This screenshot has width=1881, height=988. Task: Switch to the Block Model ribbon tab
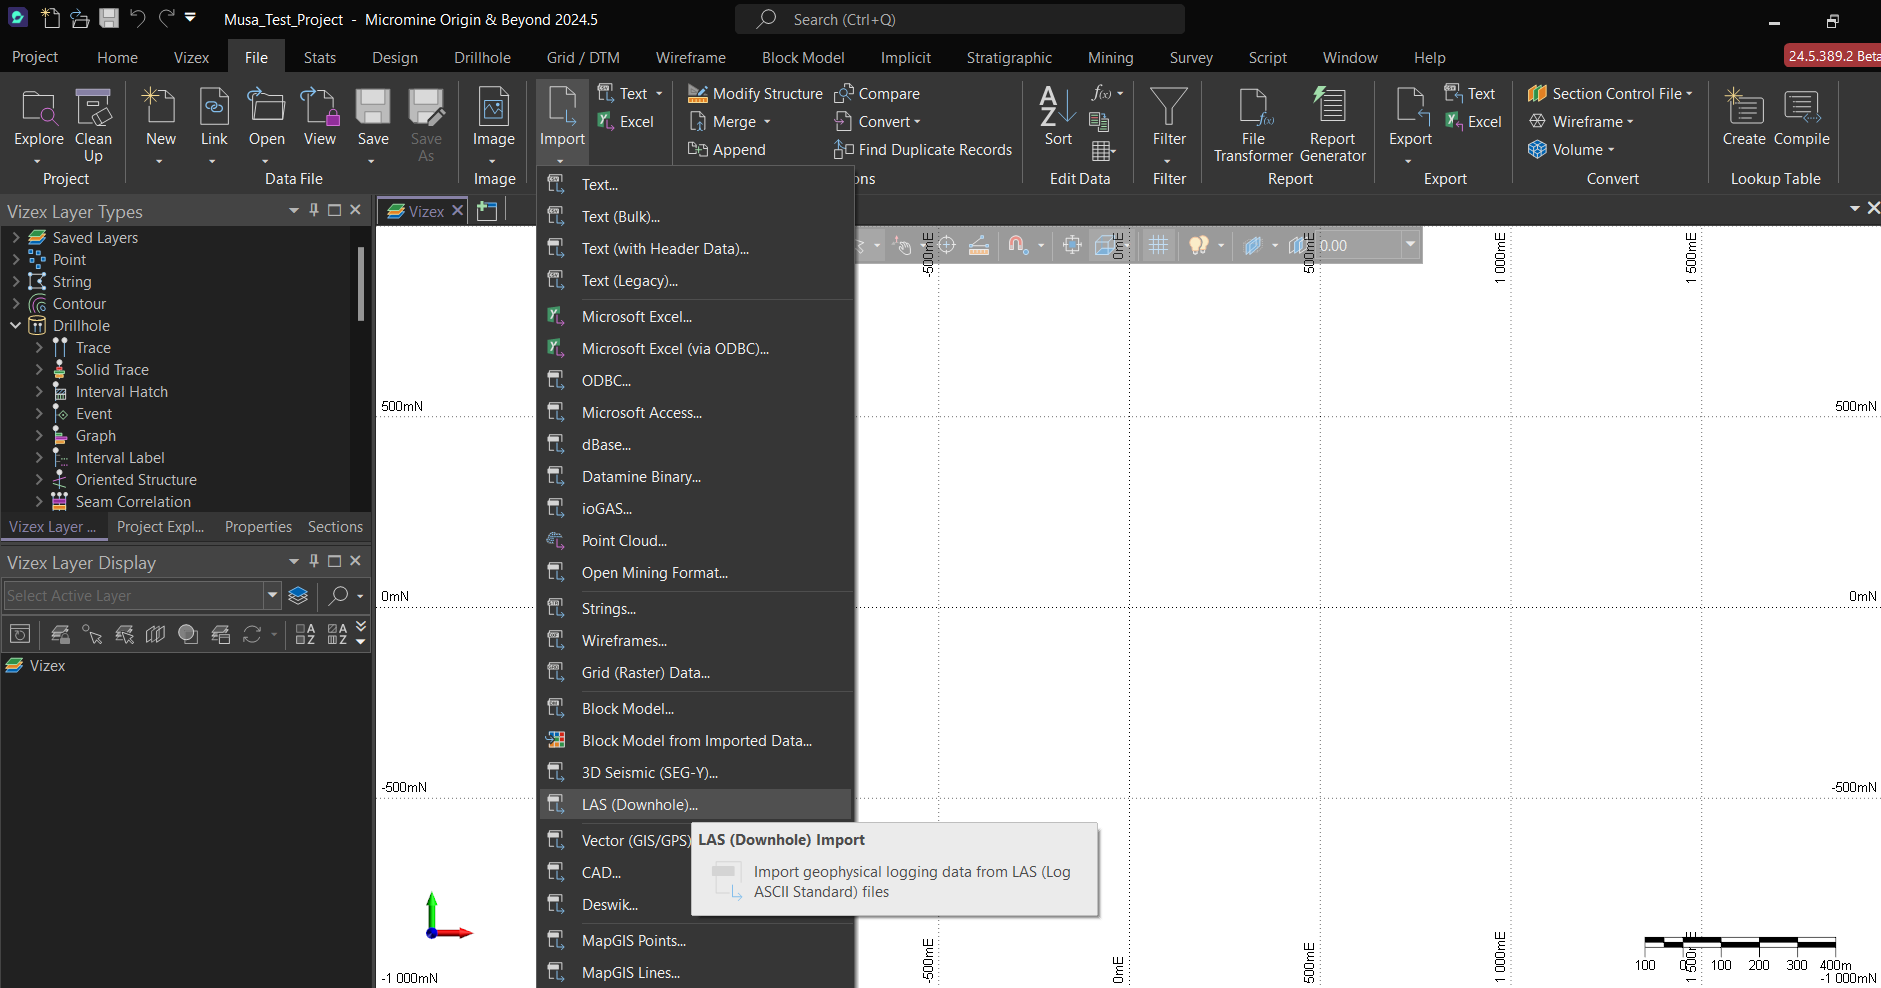[x=803, y=57]
